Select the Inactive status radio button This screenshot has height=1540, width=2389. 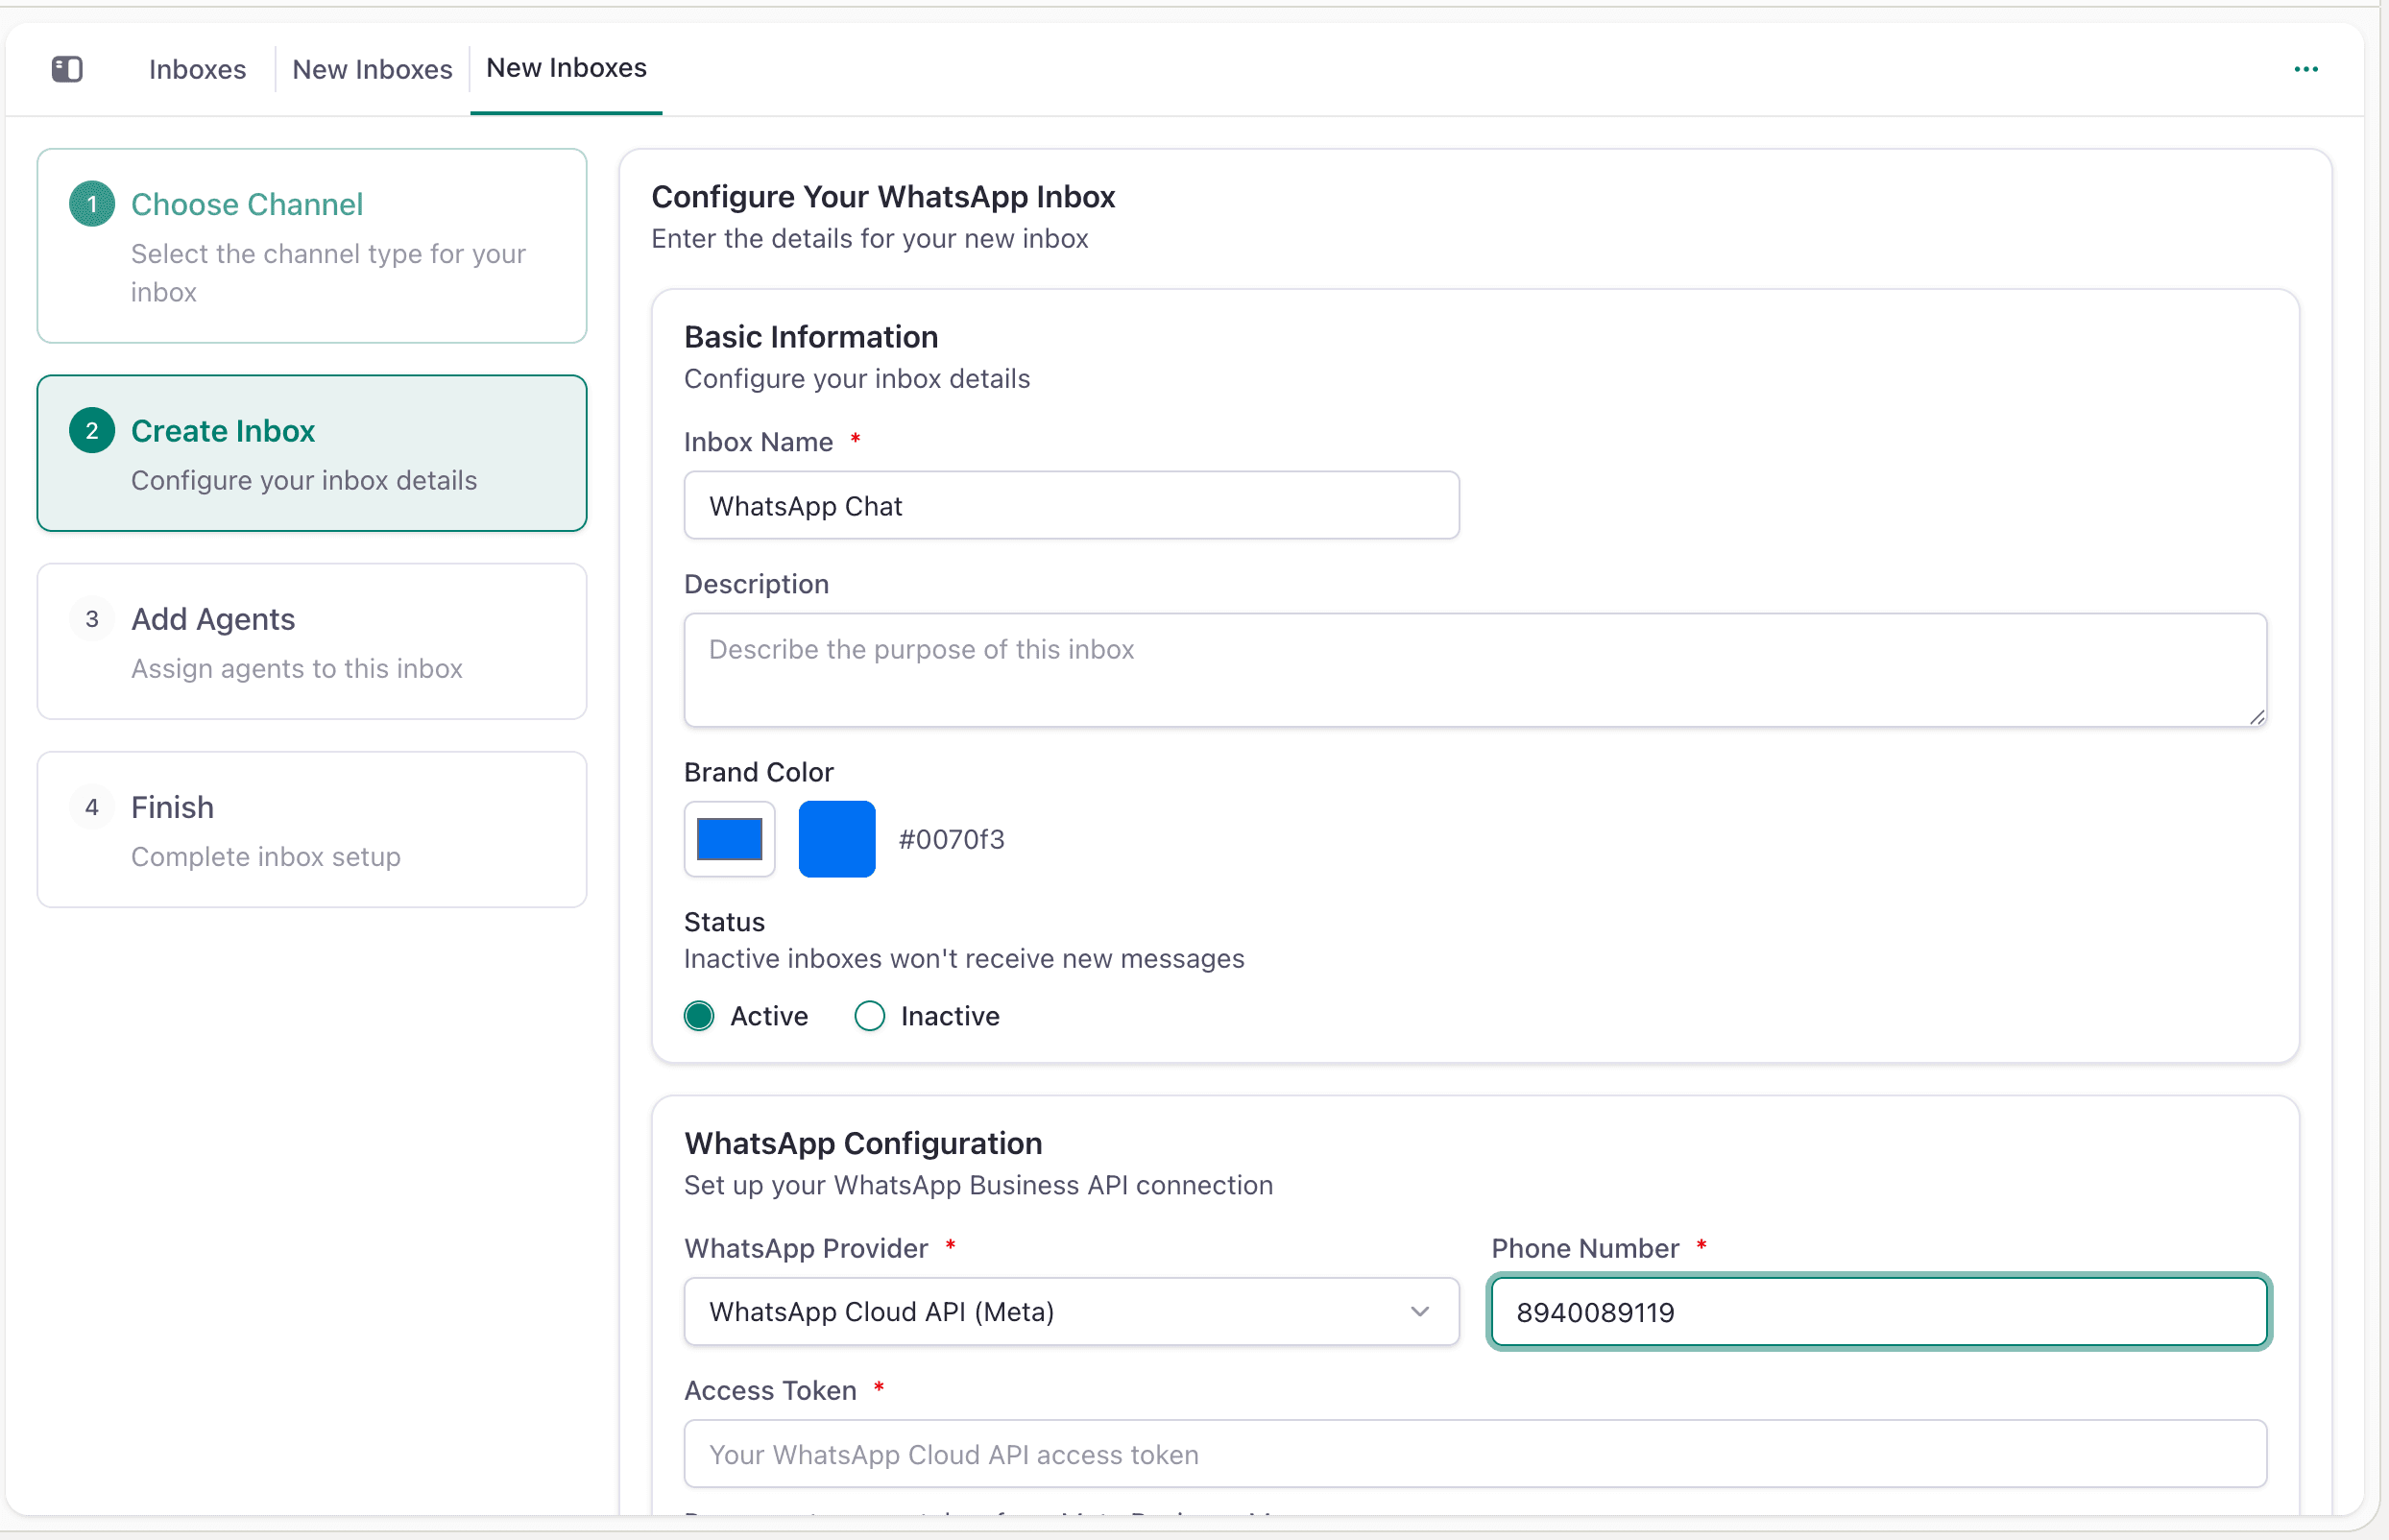coord(870,1016)
